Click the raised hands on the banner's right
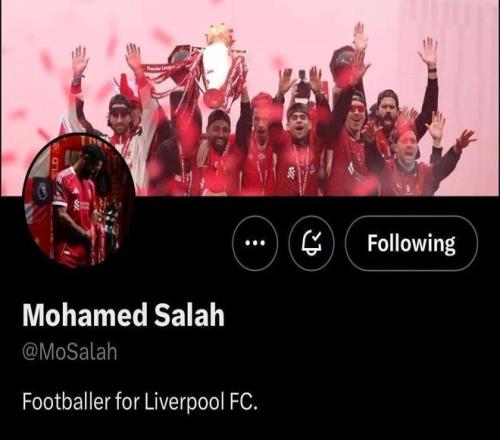500x440 pixels. 428,53
